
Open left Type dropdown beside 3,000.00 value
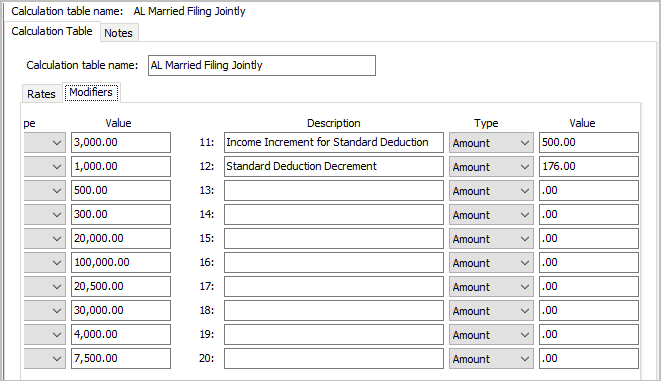pyautogui.click(x=45, y=142)
